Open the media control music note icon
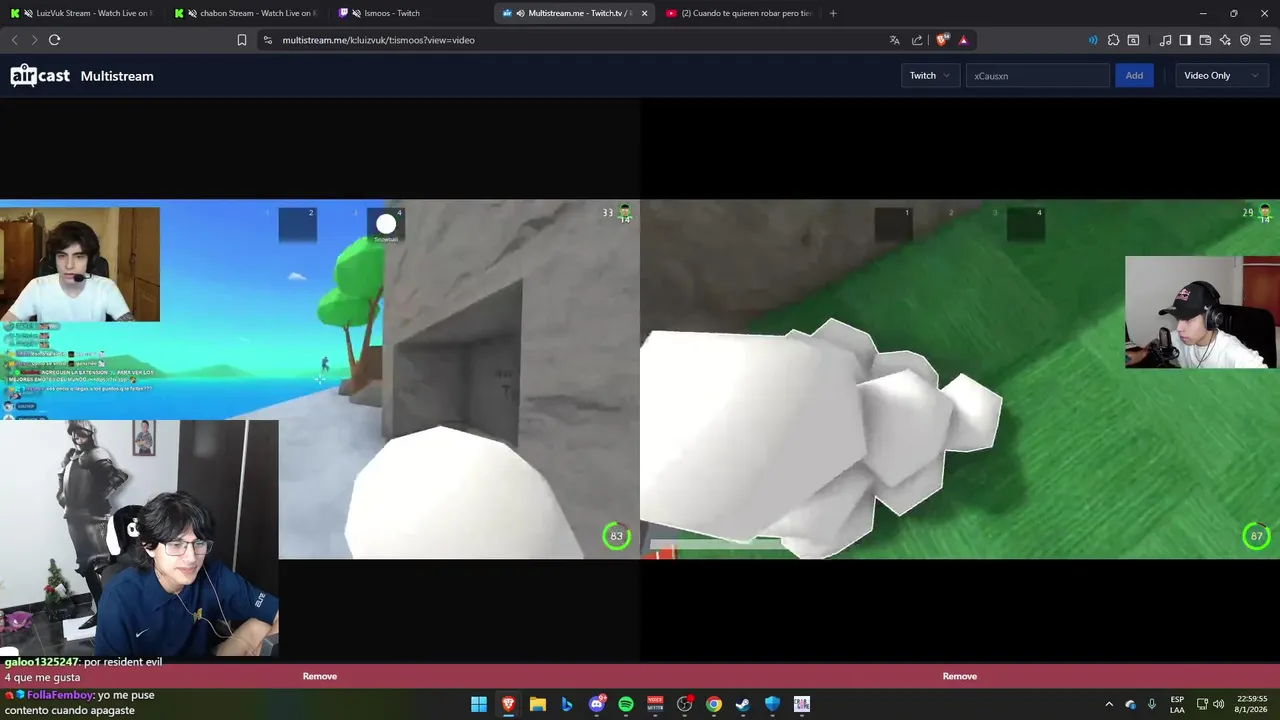The image size is (1280, 720). 1165,40
